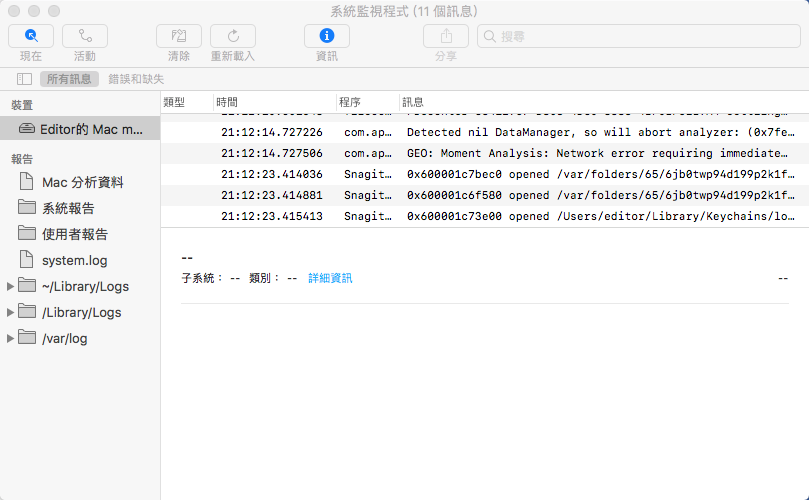
Task: Click the 清除 (Clear) toolbar icon
Action: 179,36
